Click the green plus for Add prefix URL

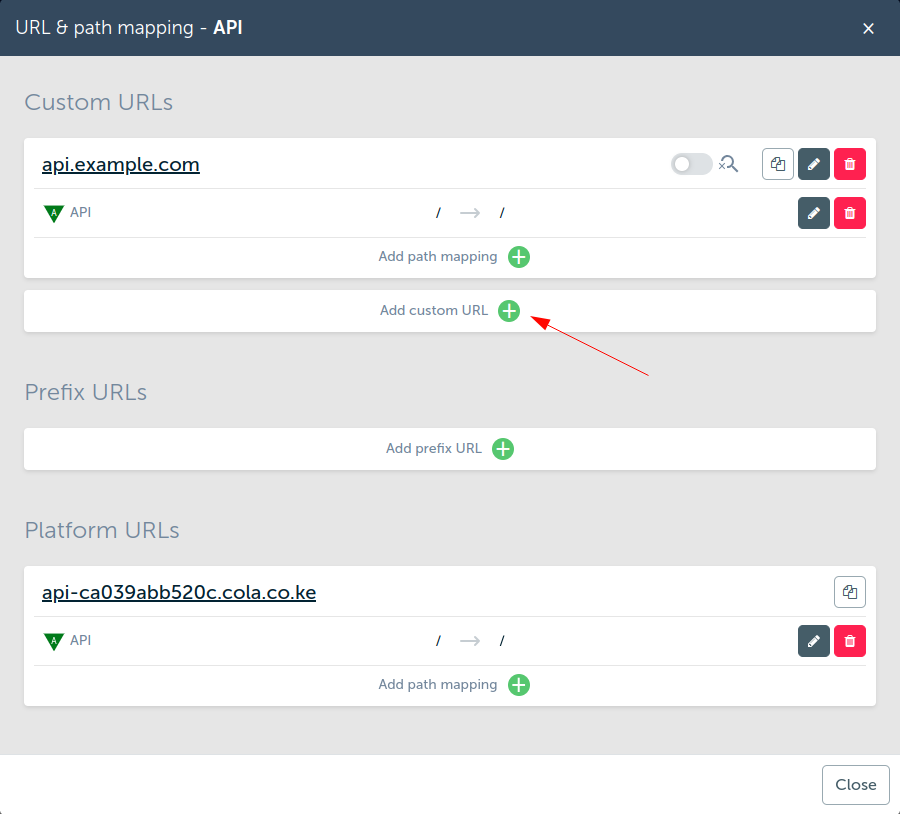(x=503, y=449)
